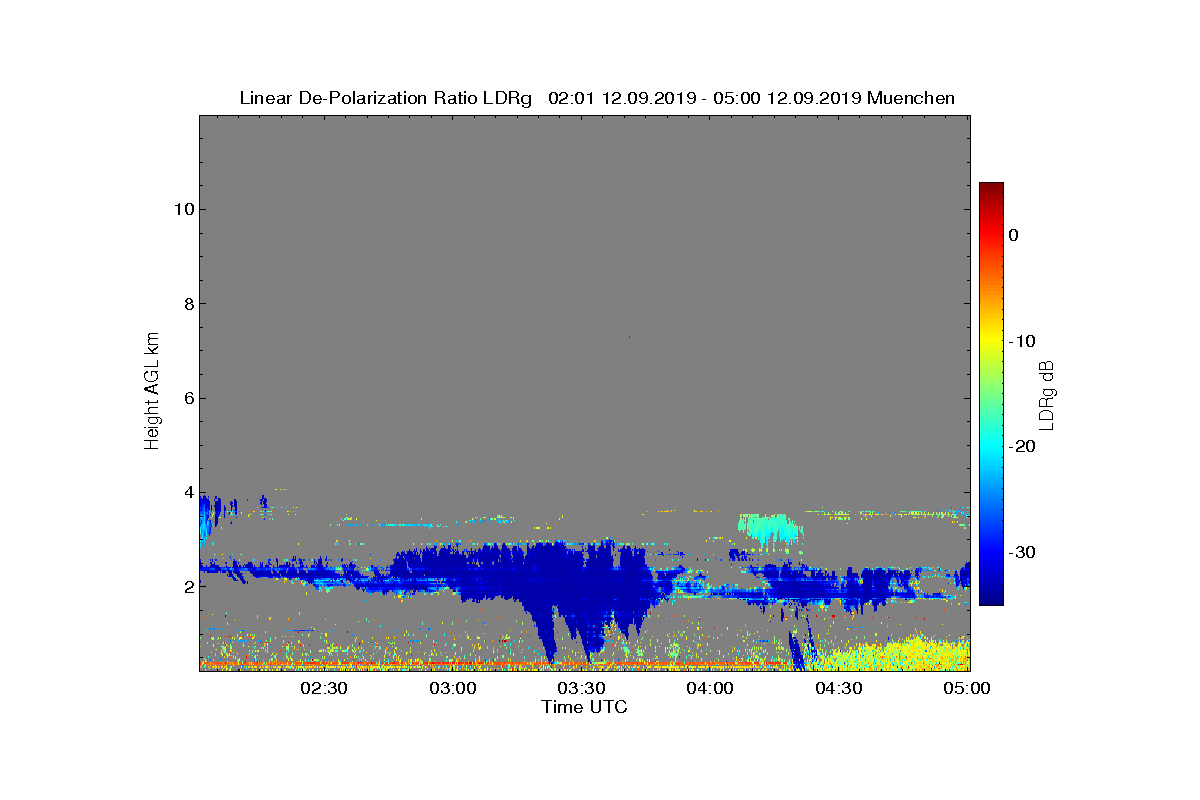Click the yellow-green echo region near 04:45
Viewport: 1200px width, 800px height.
pyautogui.click(x=900, y=655)
